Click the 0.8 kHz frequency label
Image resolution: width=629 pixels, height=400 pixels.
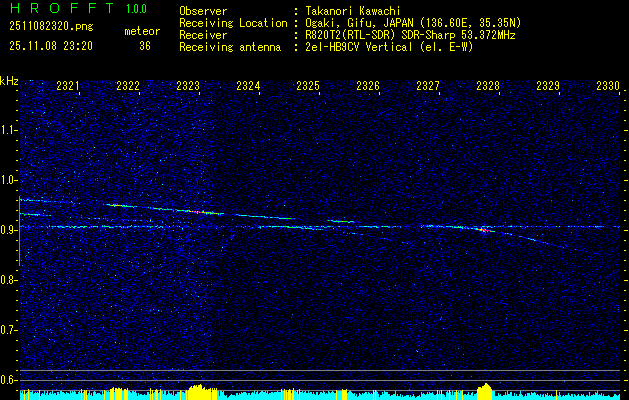coord(8,280)
